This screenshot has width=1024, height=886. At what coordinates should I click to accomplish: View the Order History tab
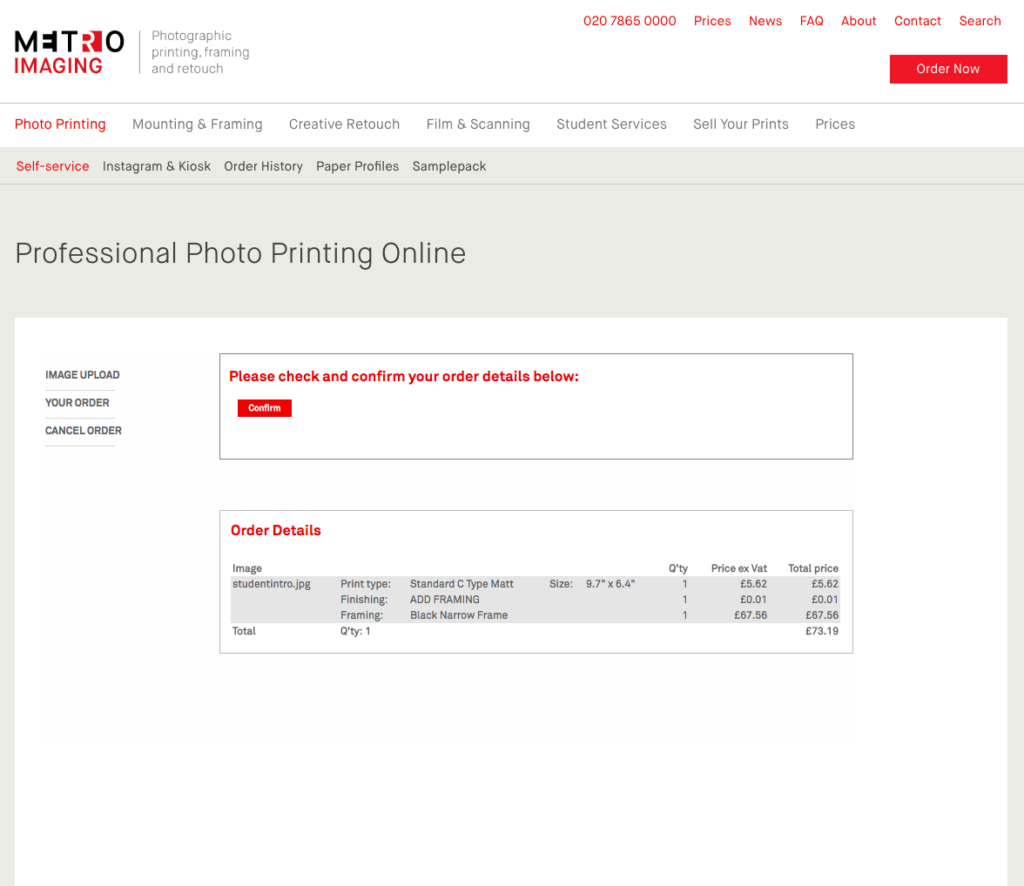tap(263, 166)
